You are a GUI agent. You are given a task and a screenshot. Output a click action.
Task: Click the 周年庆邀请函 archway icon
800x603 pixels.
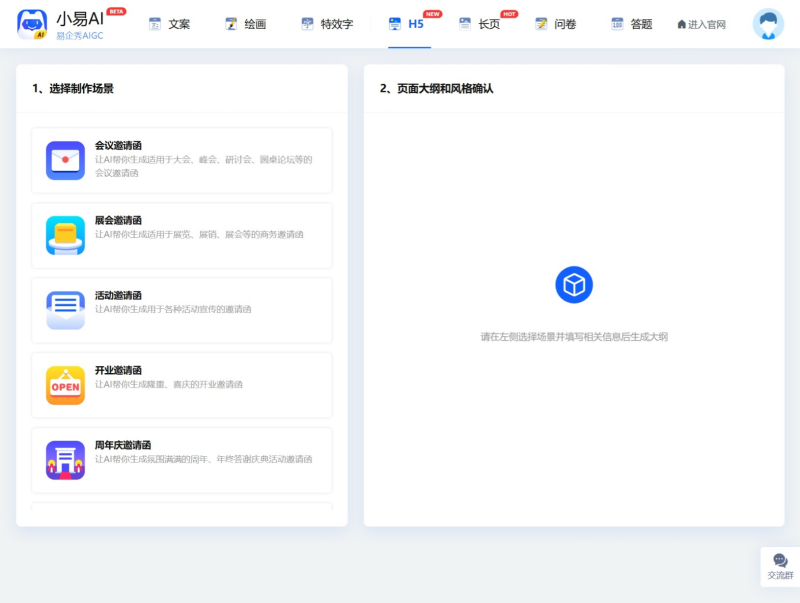tap(65, 460)
